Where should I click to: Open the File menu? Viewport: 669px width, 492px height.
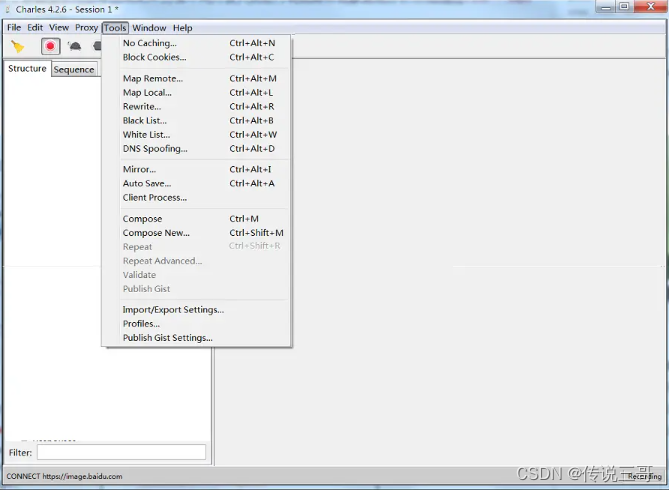pos(14,28)
